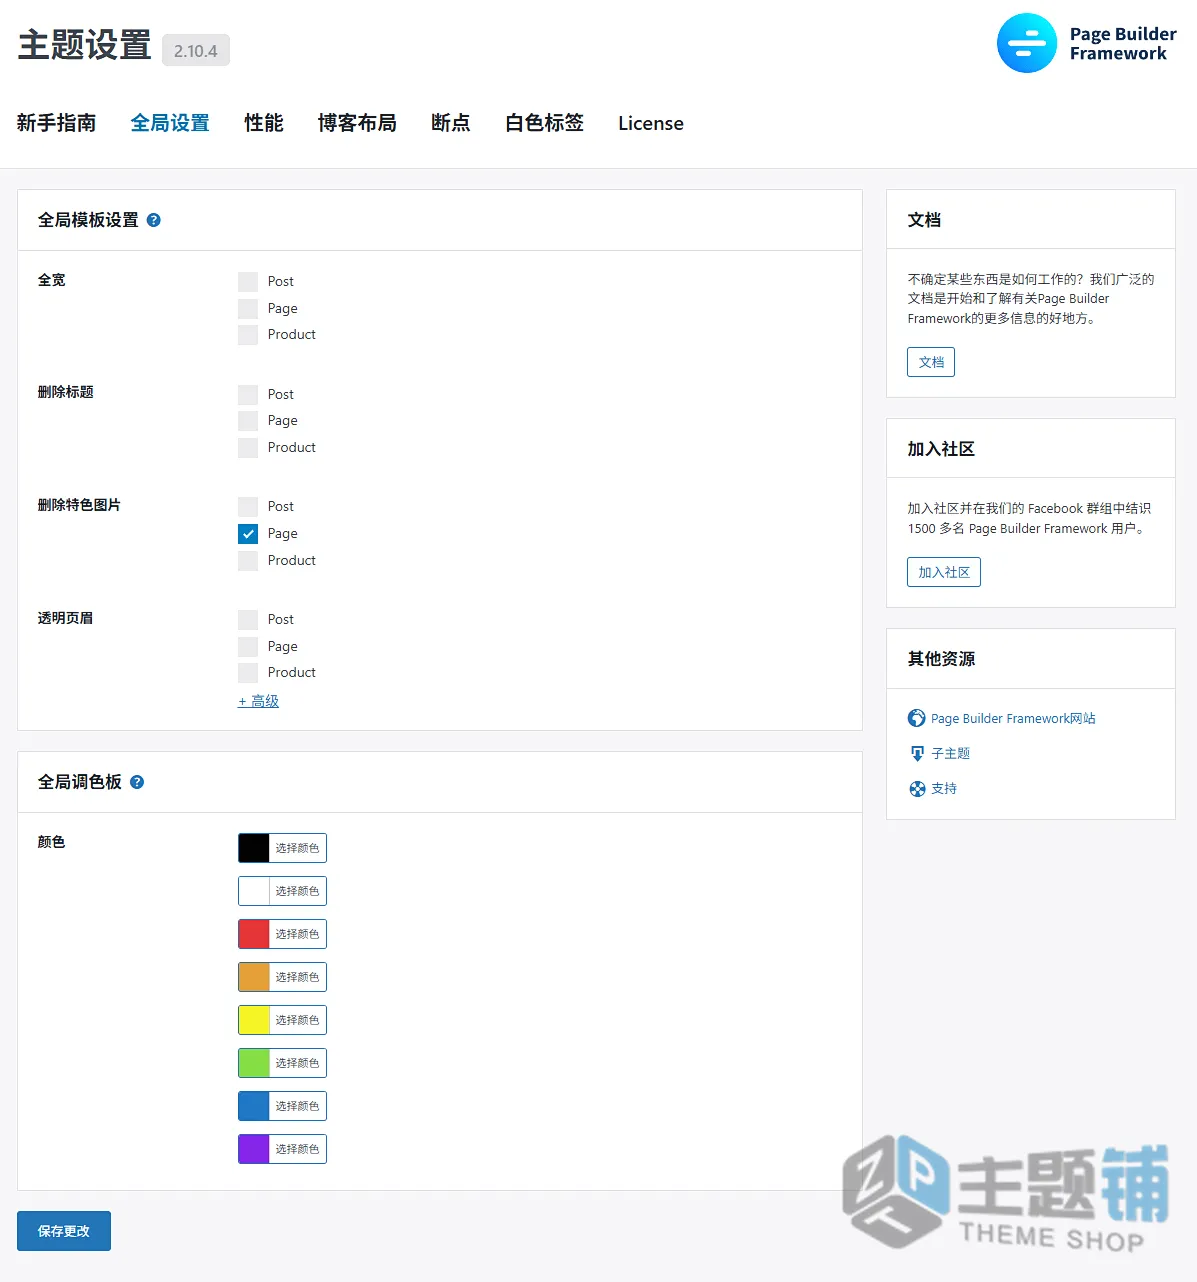Viewport: 1197px width, 1282px height.
Task: Open the License tab
Action: [x=651, y=123]
